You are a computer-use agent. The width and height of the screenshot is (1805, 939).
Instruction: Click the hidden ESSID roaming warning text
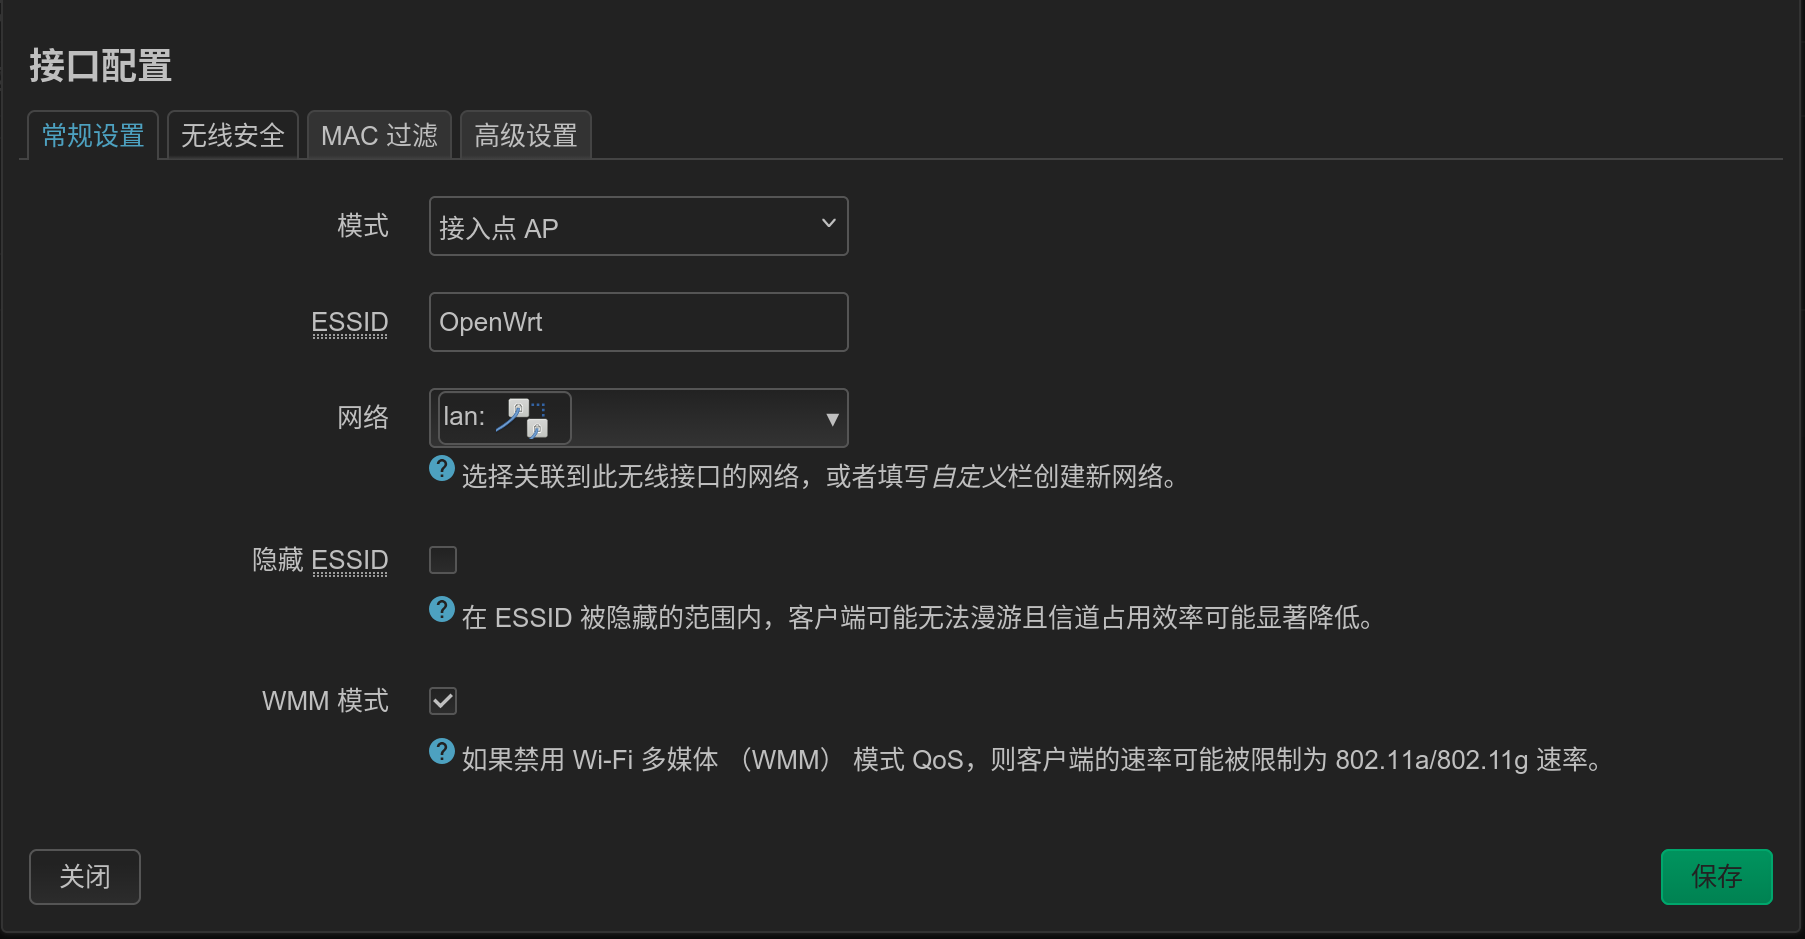click(x=918, y=618)
